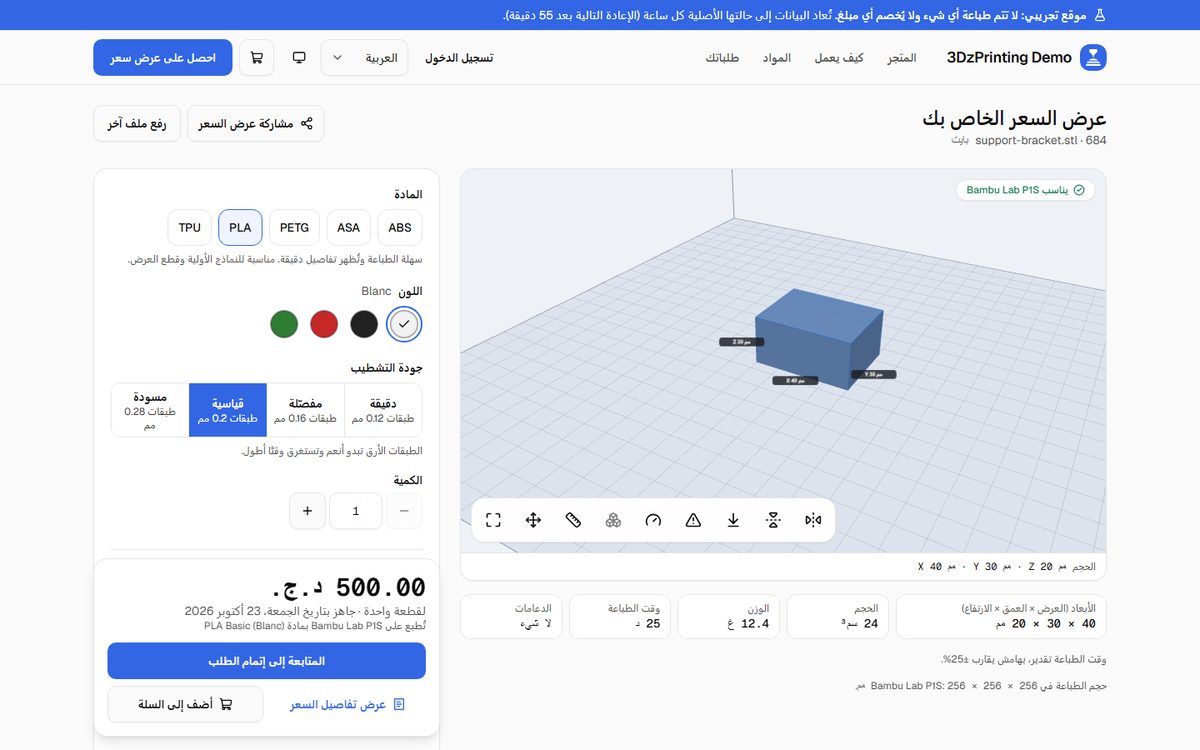The width and height of the screenshot is (1200, 750).
Task: Open the العربية language dropdown
Action: tap(365, 57)
